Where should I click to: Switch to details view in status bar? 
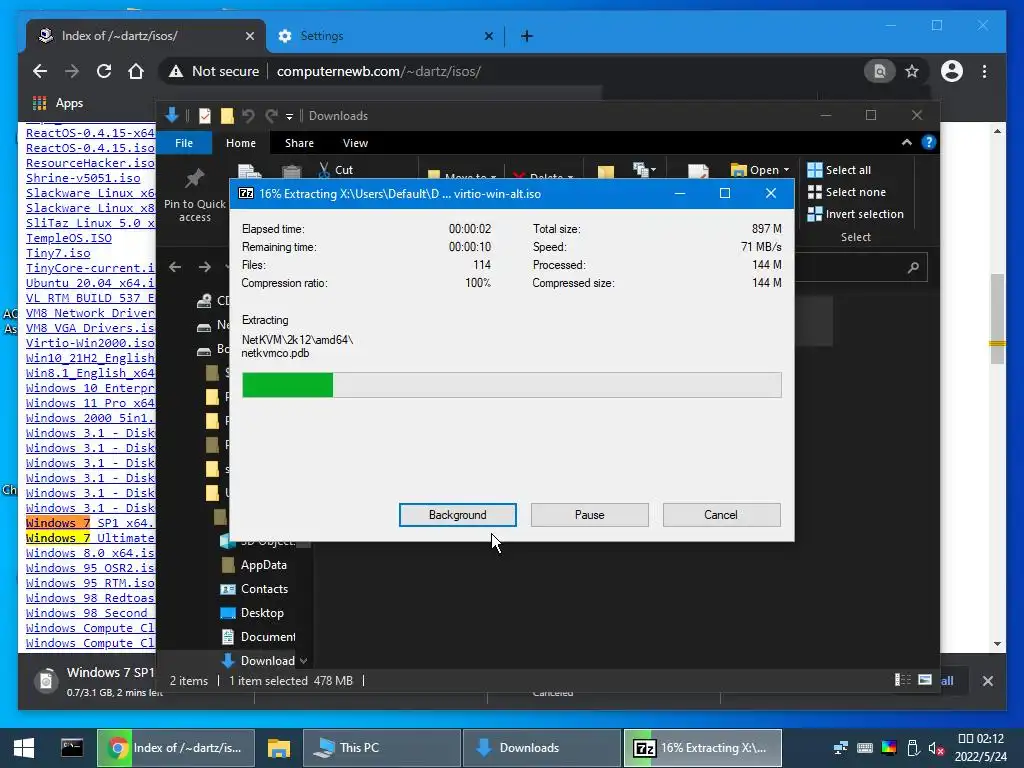click(x=903, y=680)
